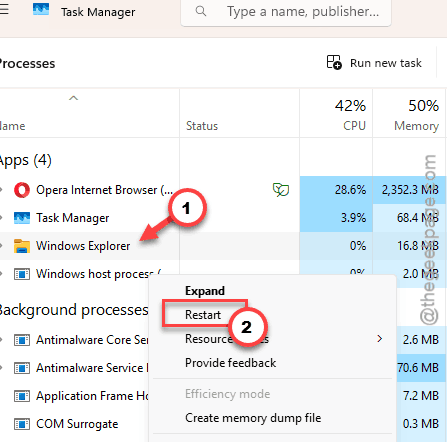Screen dimensions: 447x442
Task: Select Efficiency mode menu entry
Action: click(x=228, y=394)
